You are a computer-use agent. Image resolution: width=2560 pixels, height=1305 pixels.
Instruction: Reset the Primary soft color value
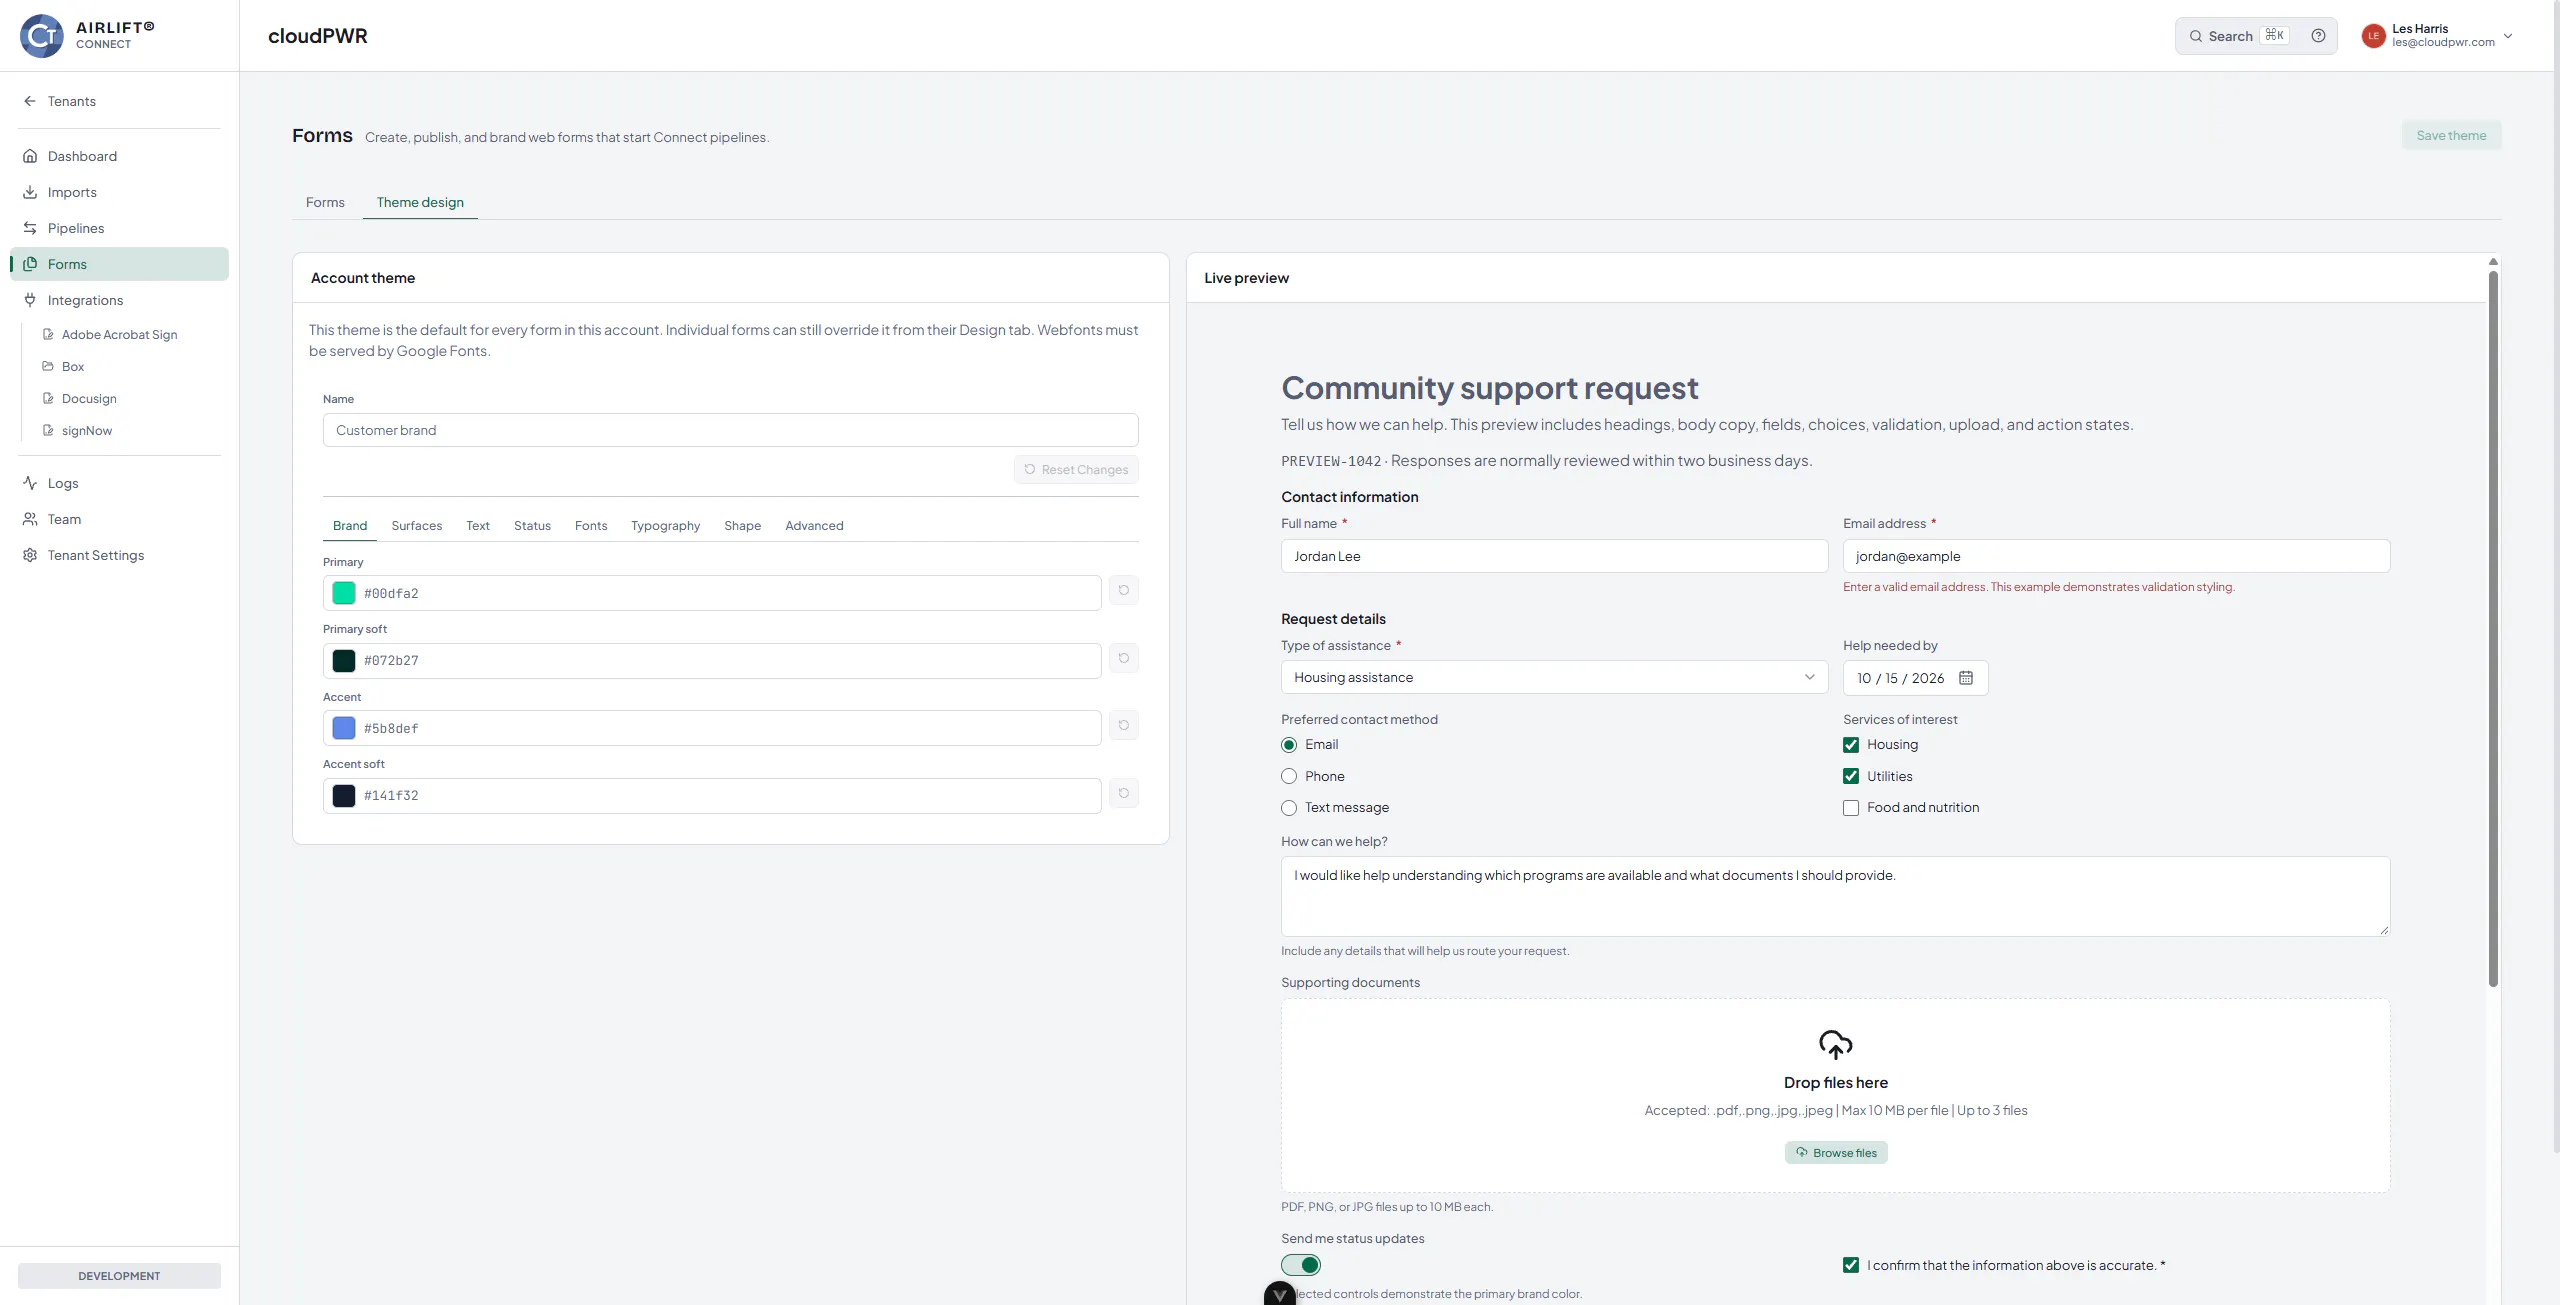pos(1124,658)
